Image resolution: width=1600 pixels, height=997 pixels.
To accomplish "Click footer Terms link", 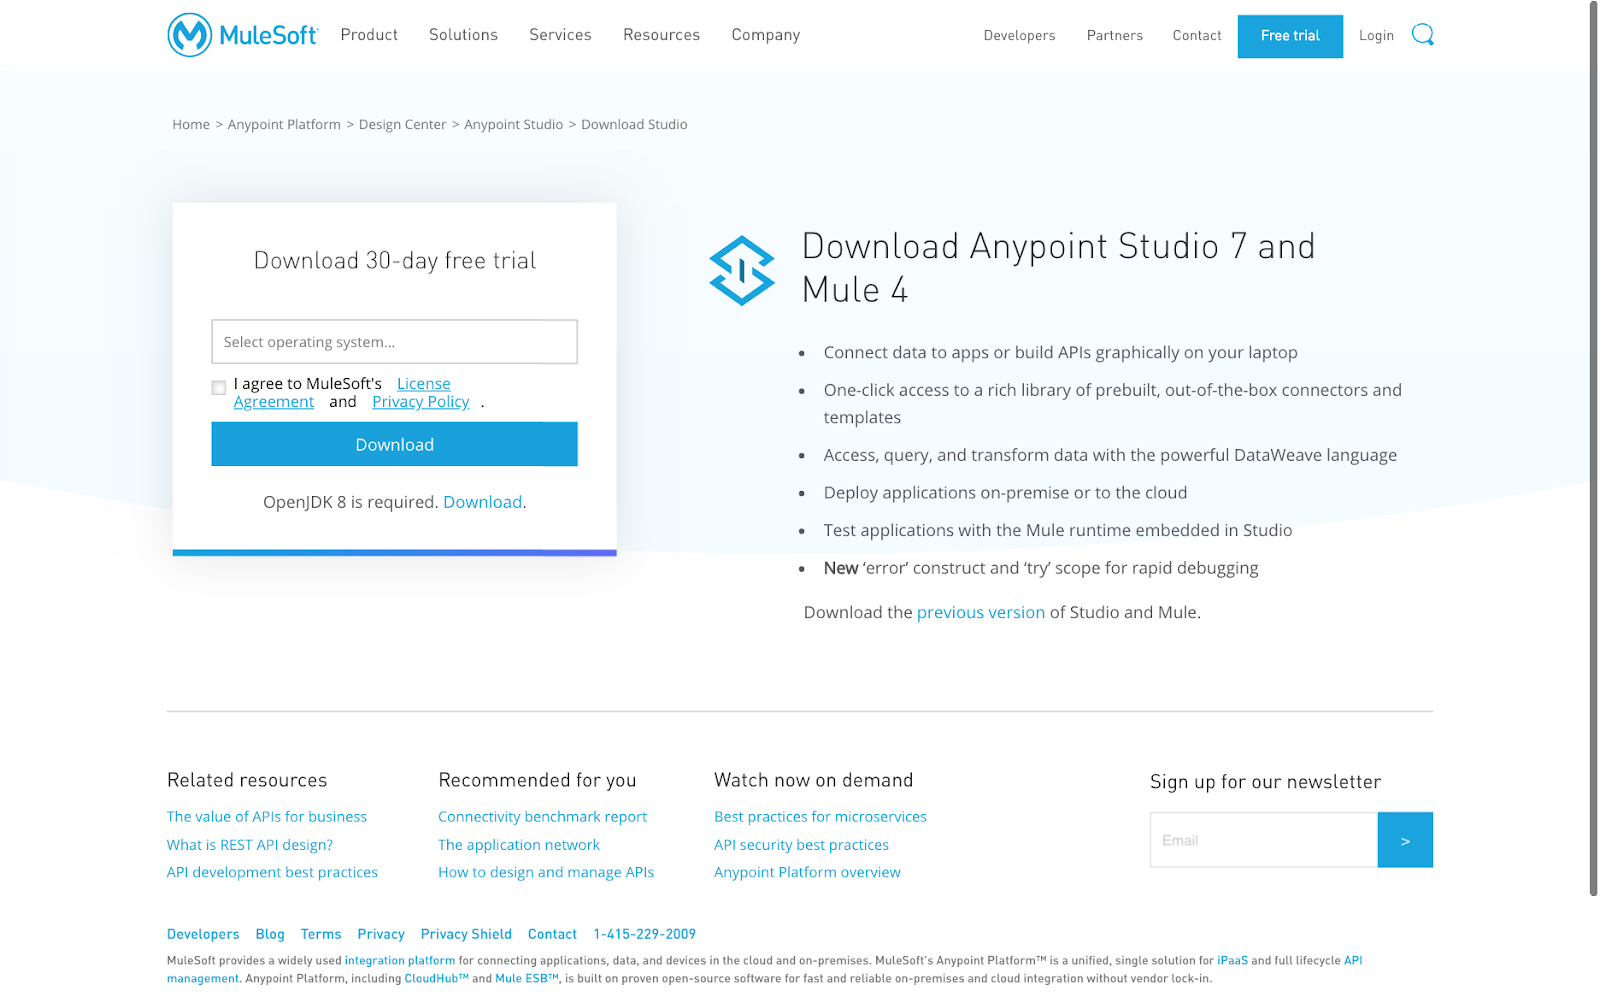I will coord(321,934).
